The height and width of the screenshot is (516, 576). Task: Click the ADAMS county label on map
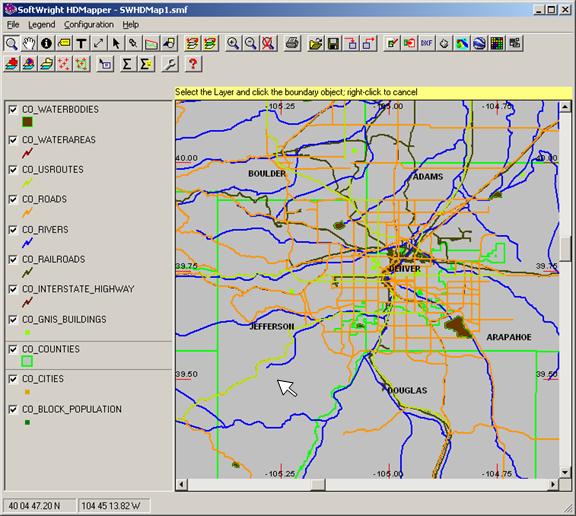[x=428, y=177]
